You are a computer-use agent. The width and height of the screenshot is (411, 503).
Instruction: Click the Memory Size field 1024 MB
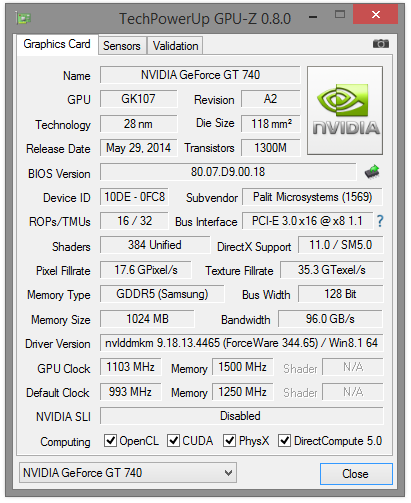coord(147,319)
